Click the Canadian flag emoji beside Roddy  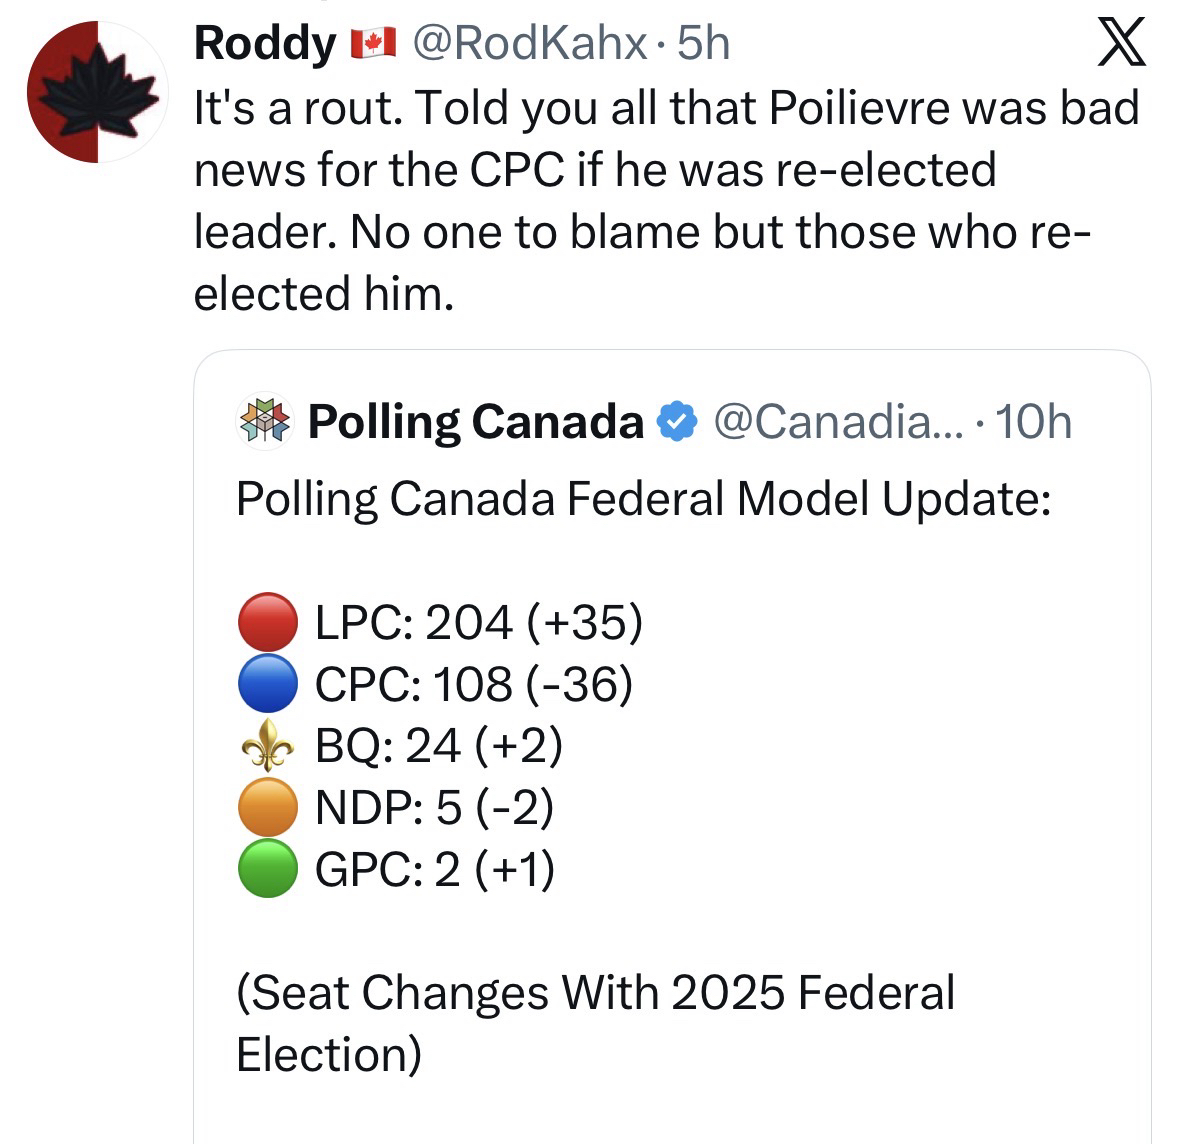(373, 44)
